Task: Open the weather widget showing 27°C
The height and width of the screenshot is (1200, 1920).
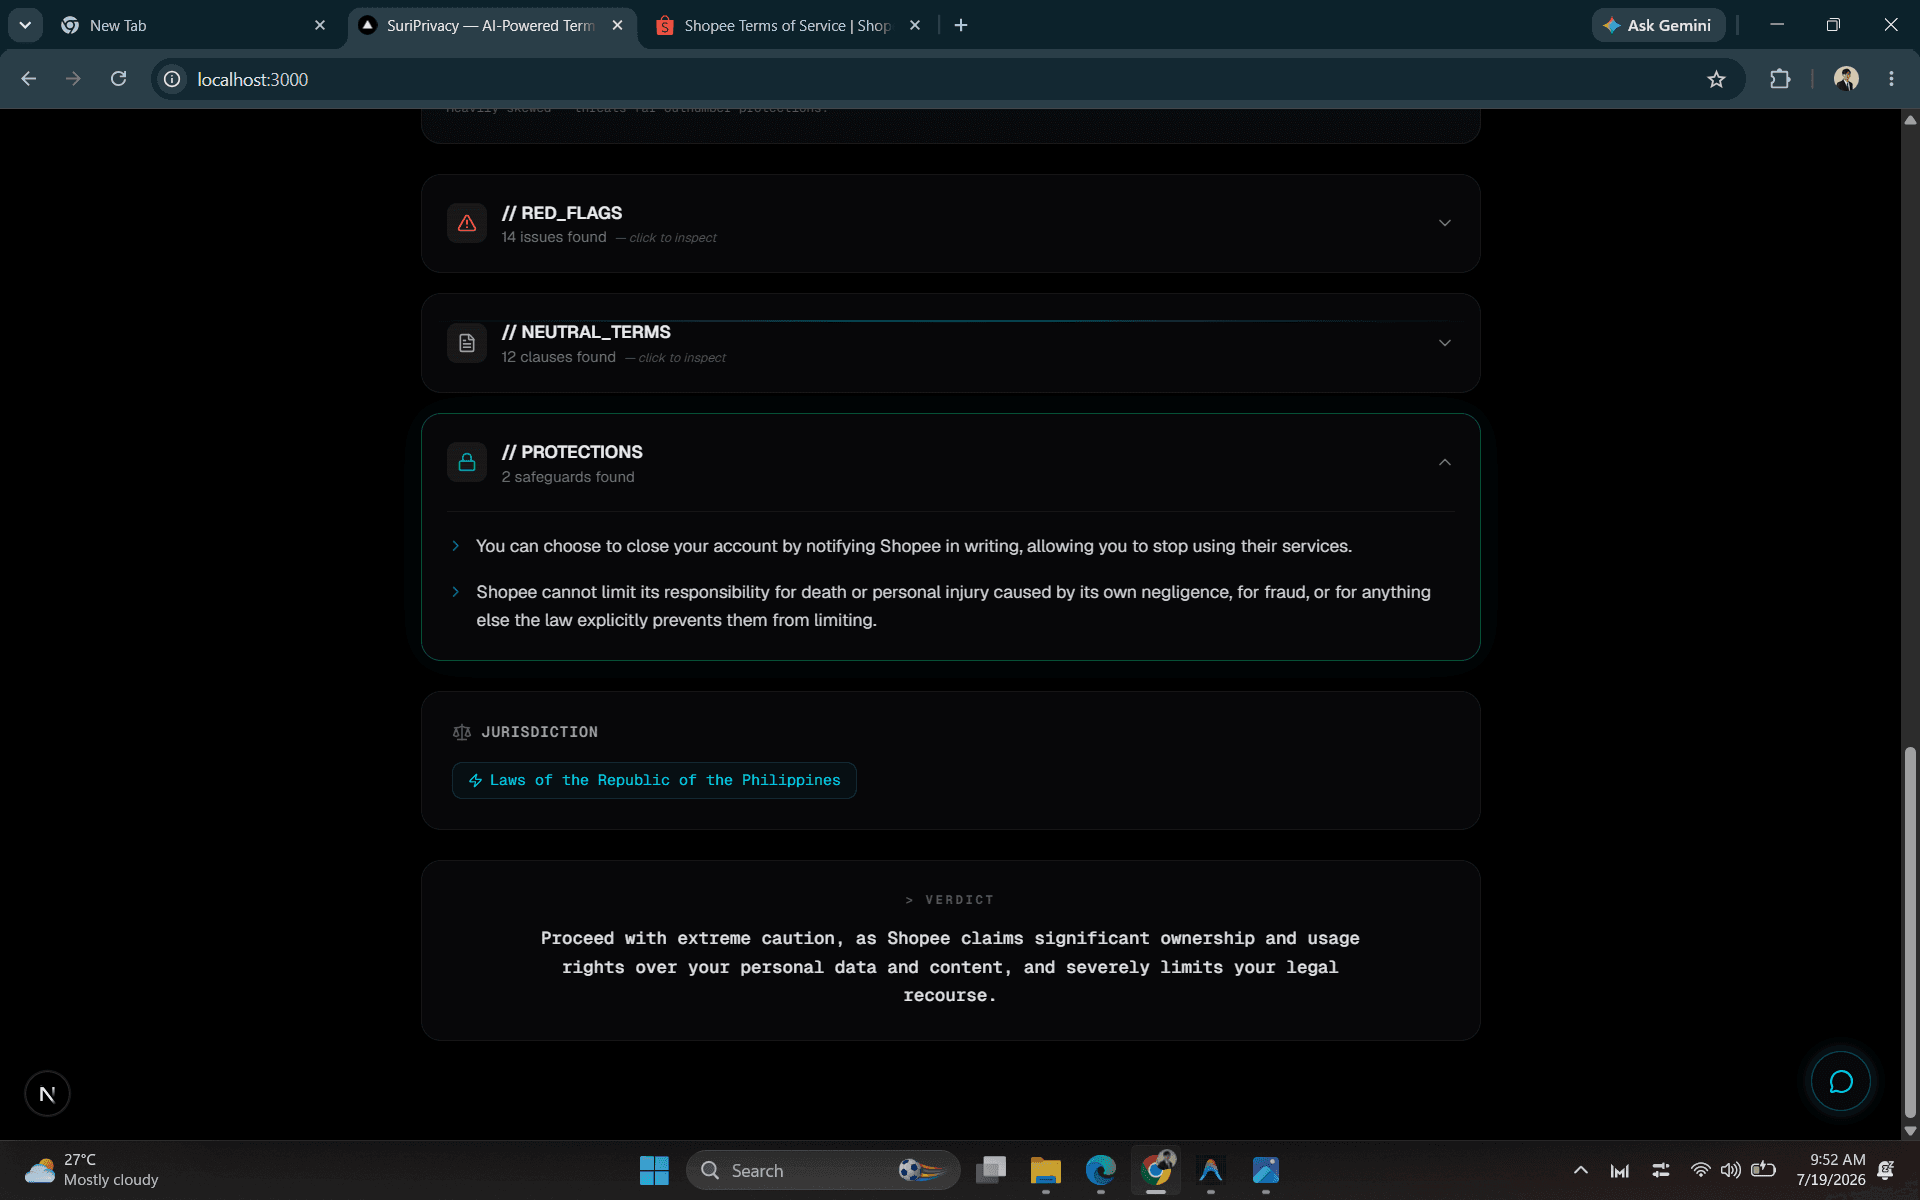Action: [92, 1170]
